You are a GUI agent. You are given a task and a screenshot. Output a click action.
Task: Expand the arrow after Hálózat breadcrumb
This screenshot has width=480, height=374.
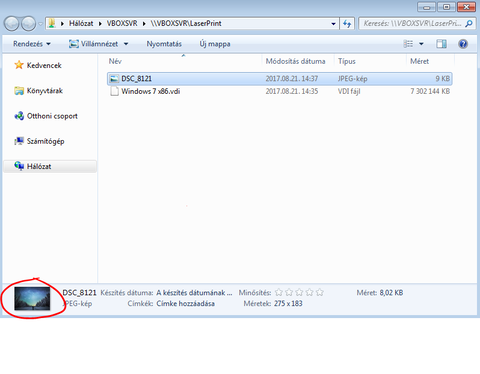100,24
